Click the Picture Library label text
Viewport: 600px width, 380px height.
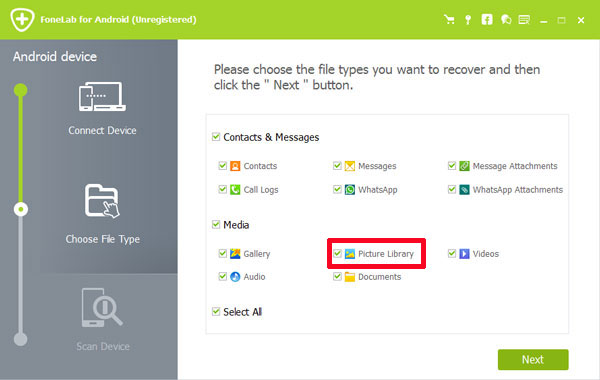pos(386,254)
